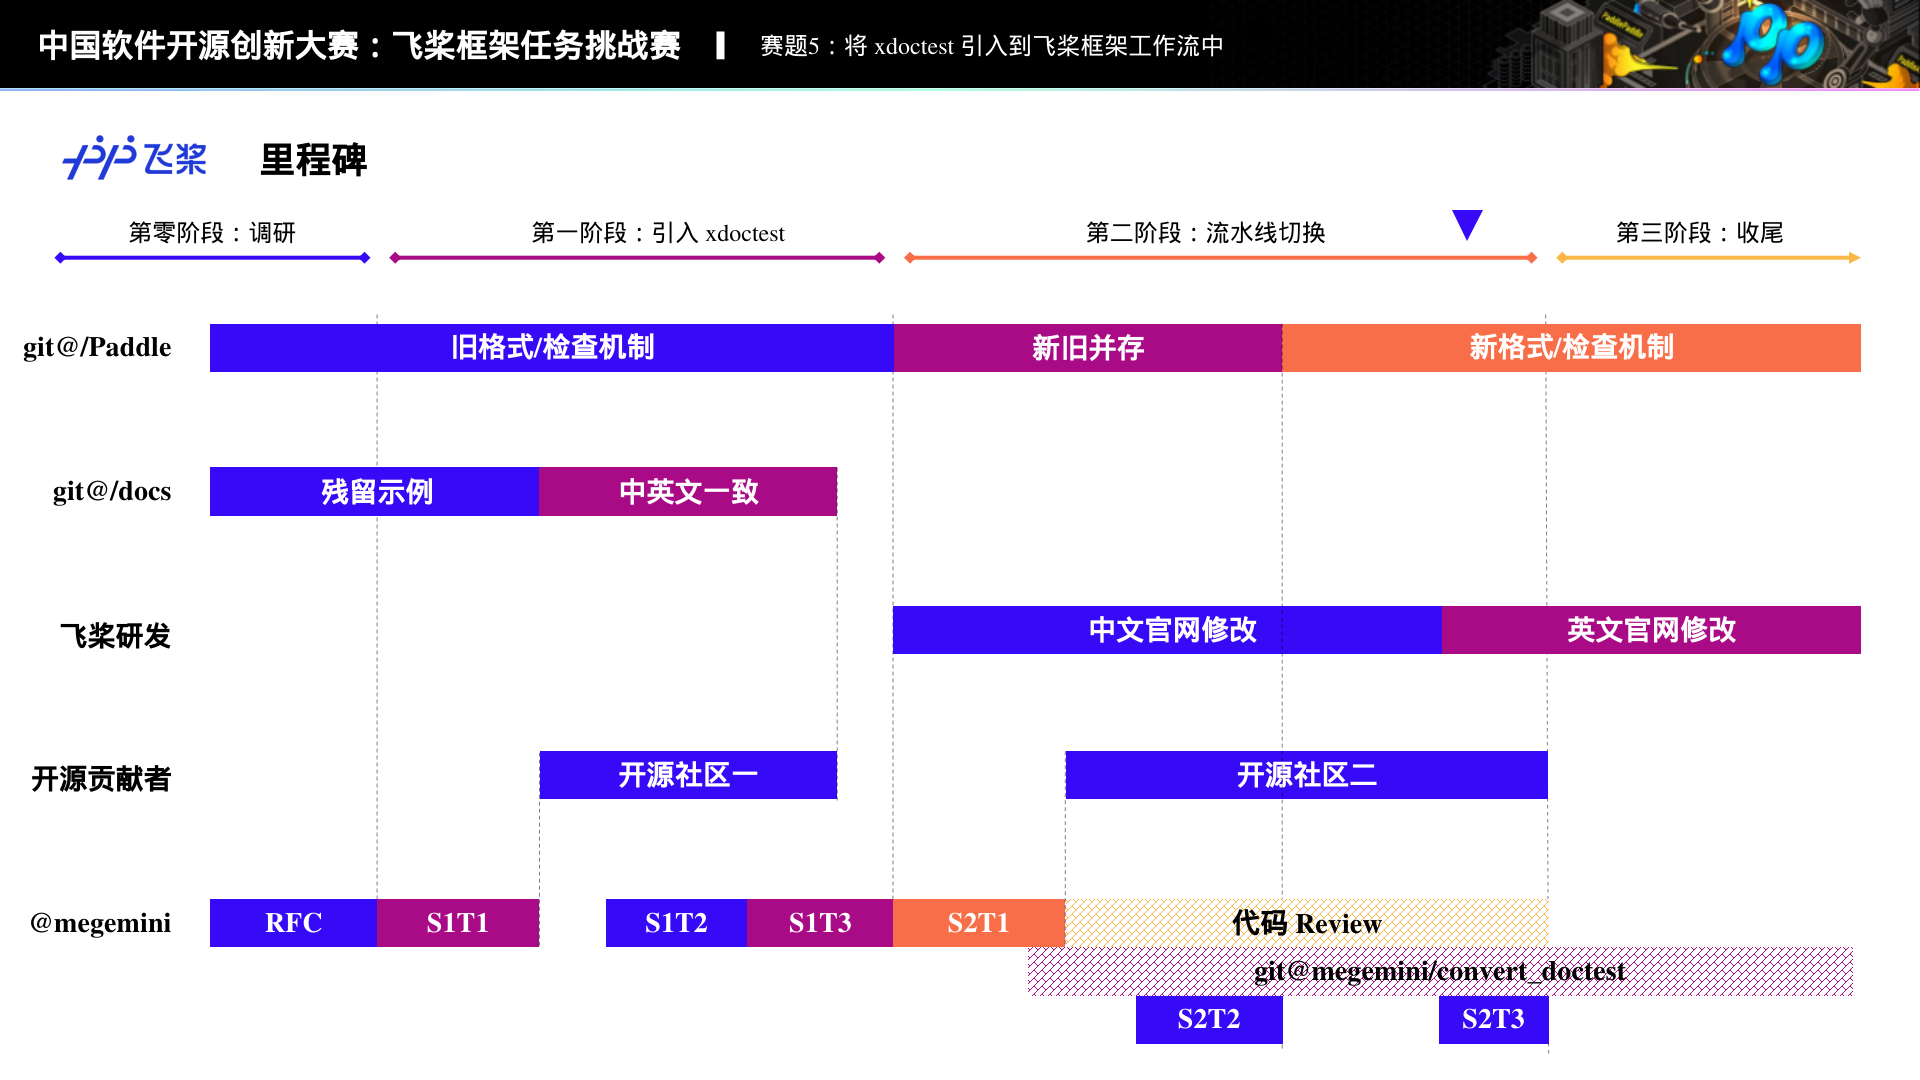Select the S1T1 task block
The image size is (1920, 1080).
[x=458, y=922]
